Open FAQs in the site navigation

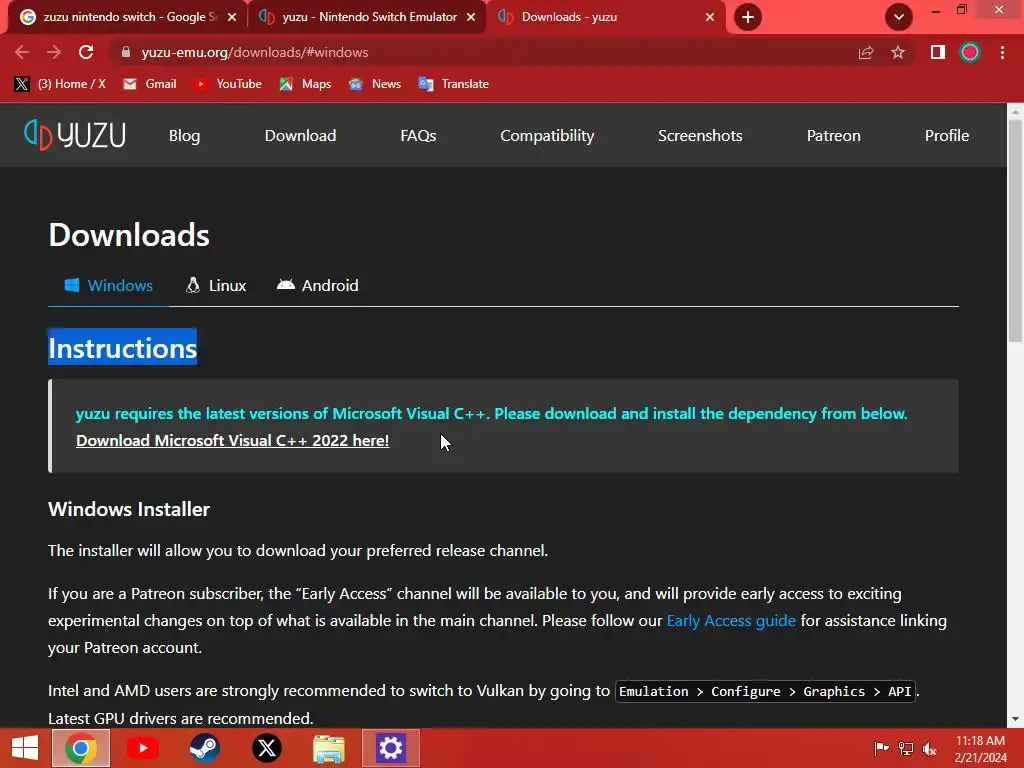418,135
